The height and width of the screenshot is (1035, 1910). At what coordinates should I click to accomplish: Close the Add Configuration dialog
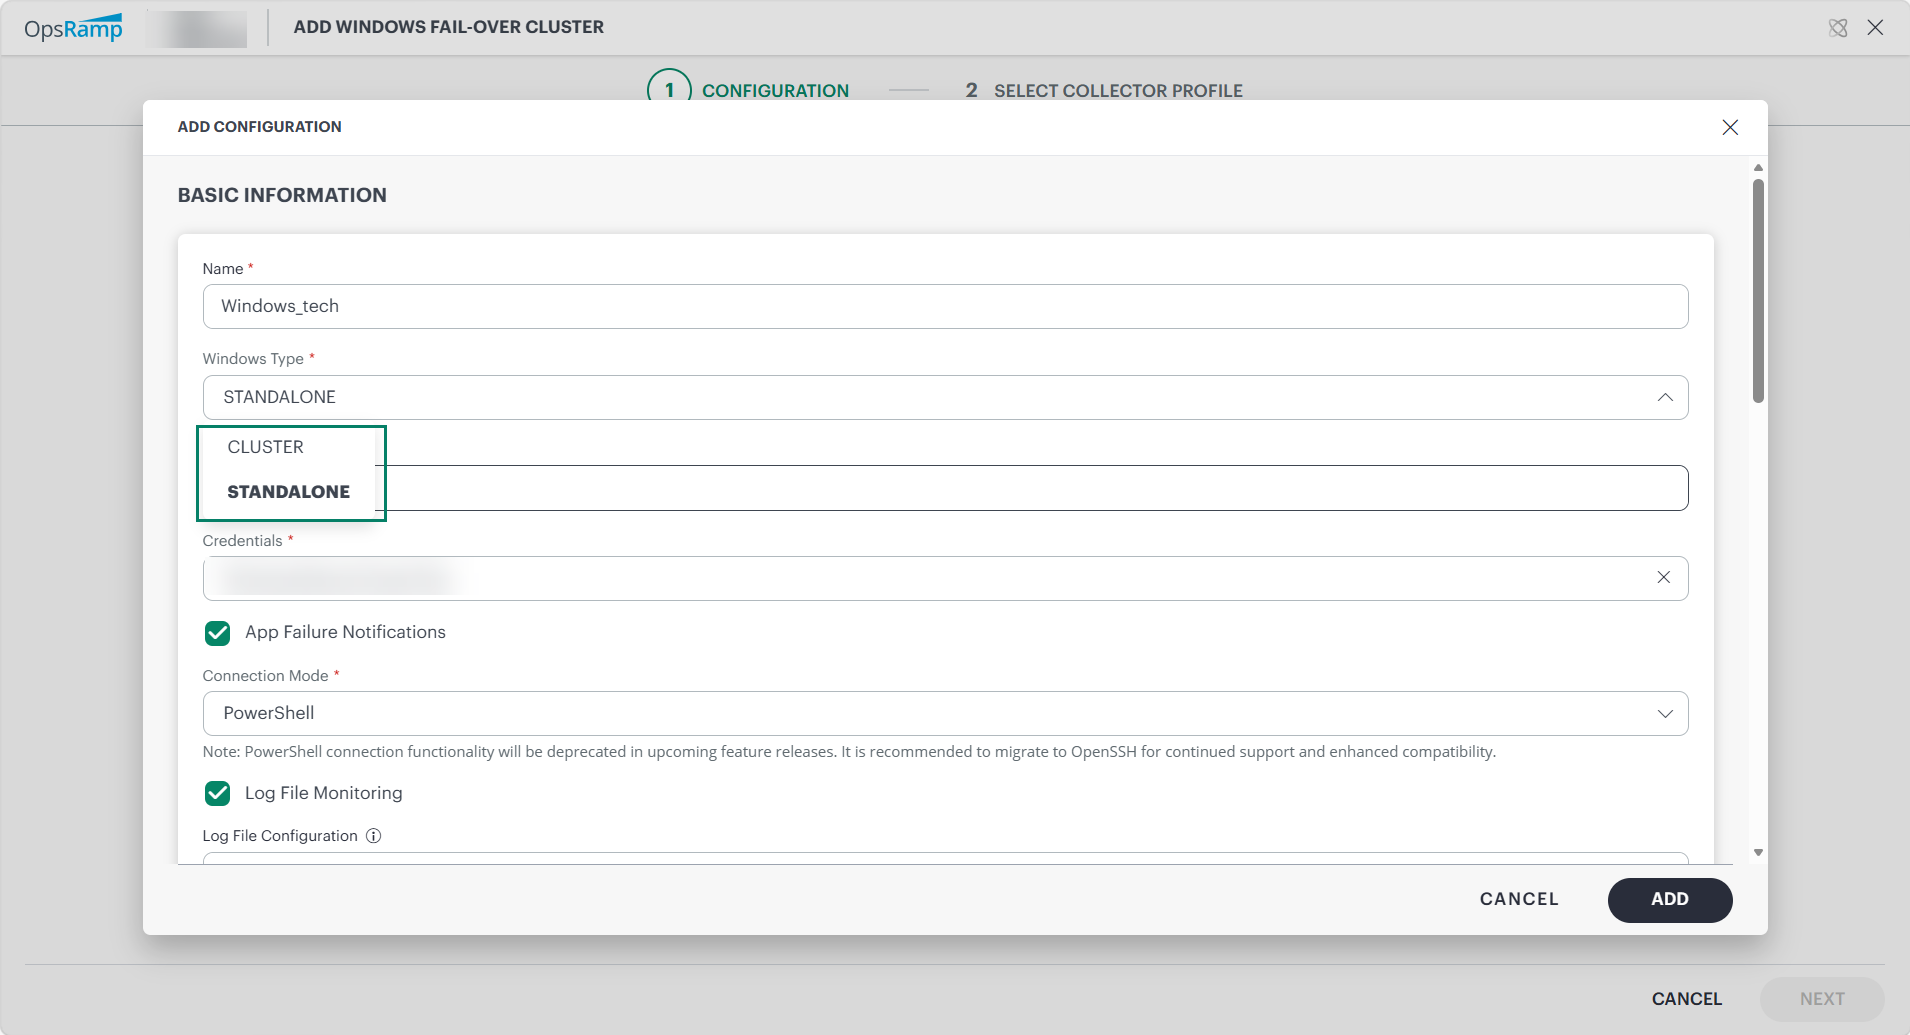click(x=1730, y=127)
